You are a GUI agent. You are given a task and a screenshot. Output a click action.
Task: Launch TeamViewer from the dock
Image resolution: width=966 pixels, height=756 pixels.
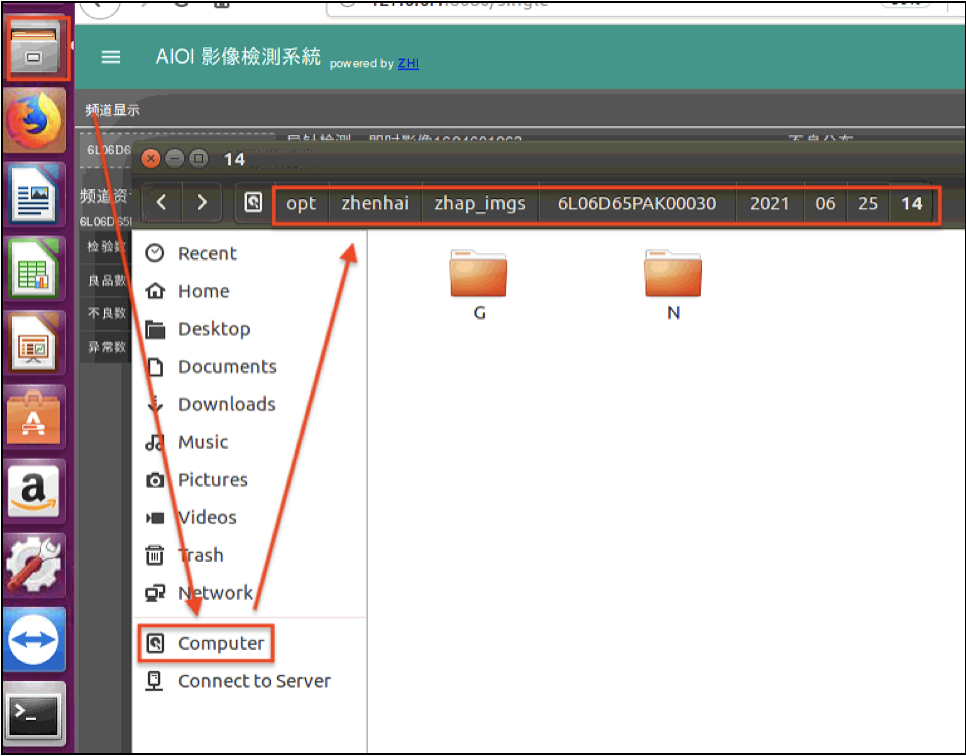point(35,640)
